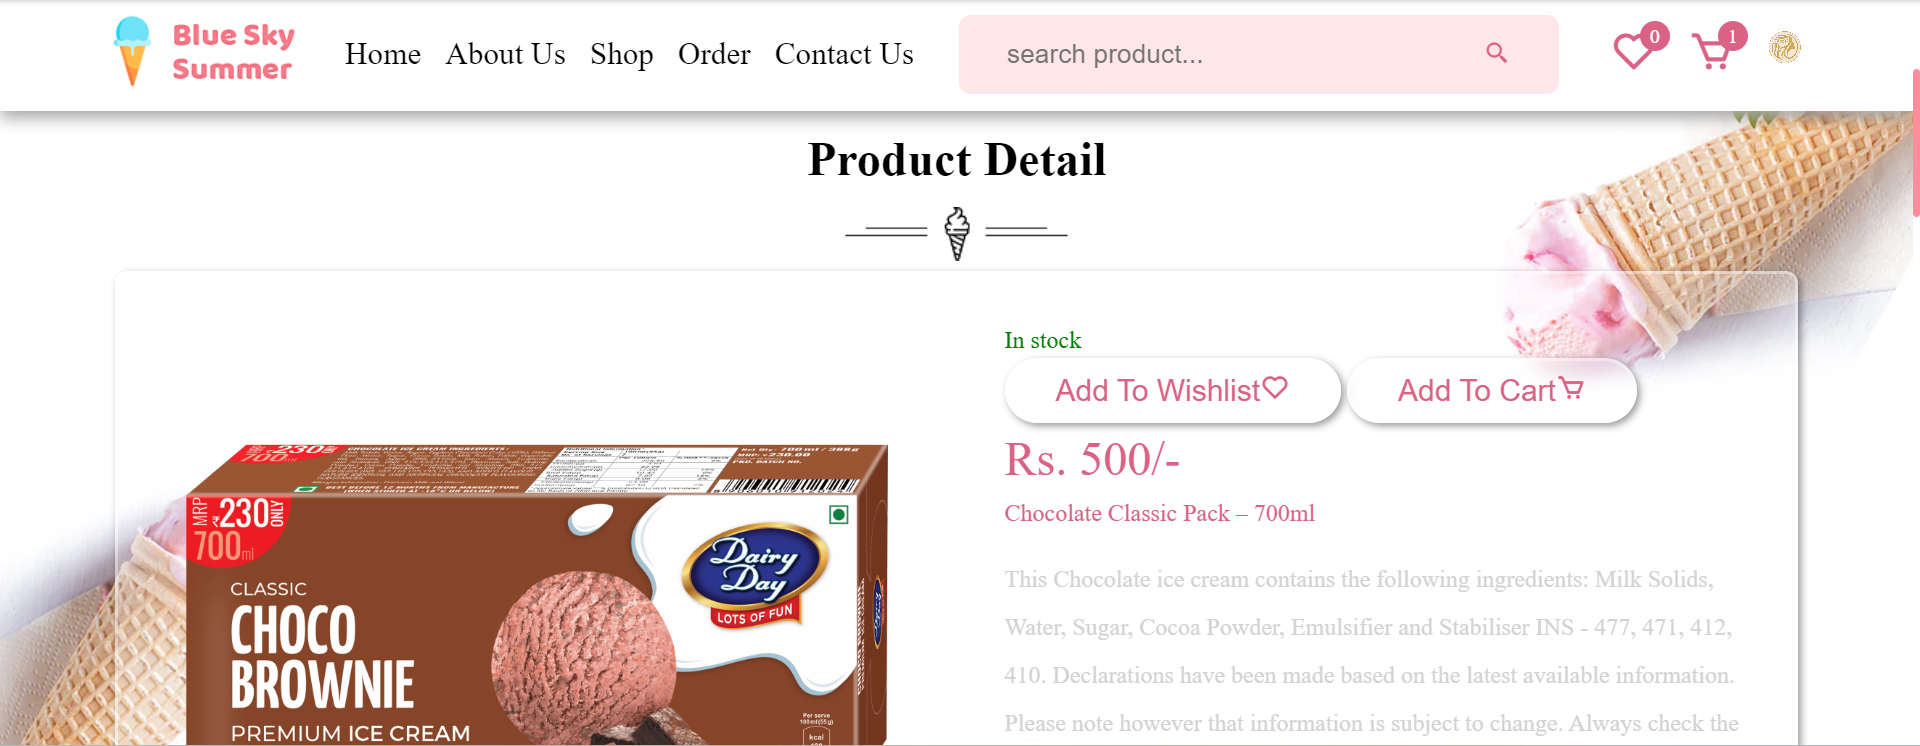
Task: Click the Chocolate Classic Pack product name
Action: point(1159,513)
